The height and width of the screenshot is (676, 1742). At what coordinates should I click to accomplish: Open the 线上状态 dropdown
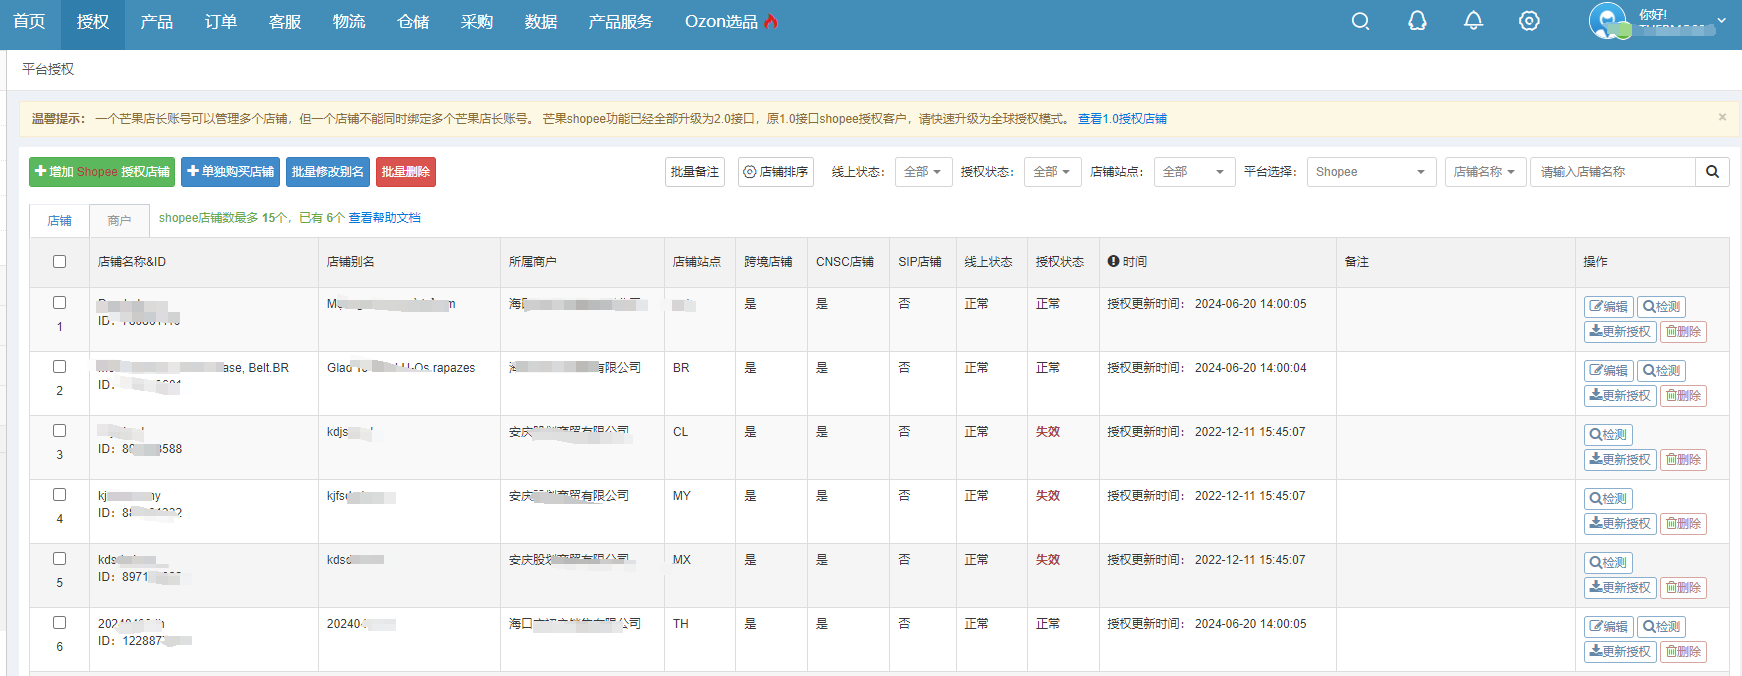coord(923,172)
